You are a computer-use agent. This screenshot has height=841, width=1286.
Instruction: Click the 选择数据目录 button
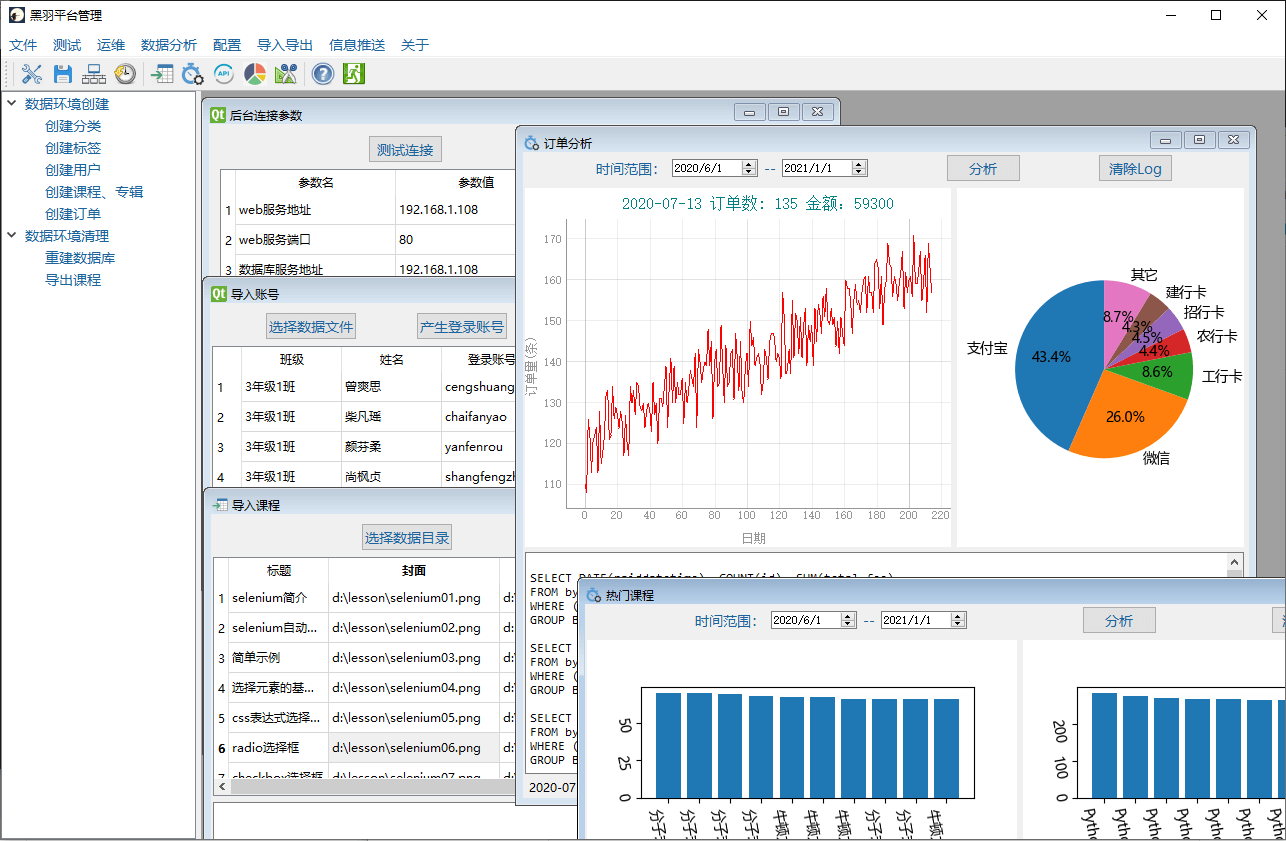(x=407, y=537)
